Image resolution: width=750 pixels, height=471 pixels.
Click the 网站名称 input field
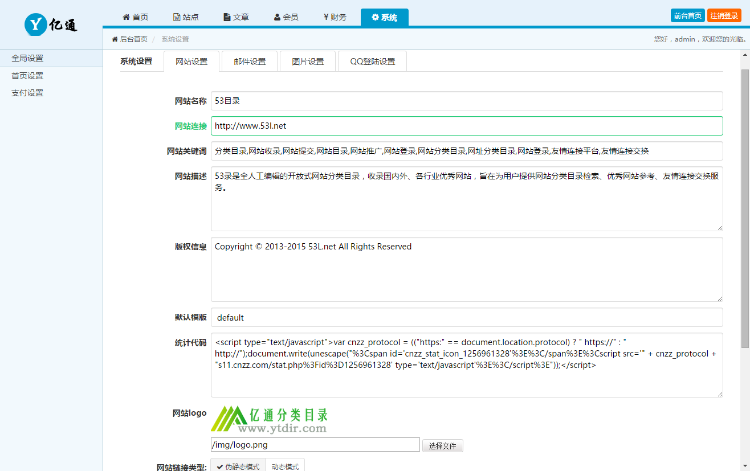pos(467,101)
